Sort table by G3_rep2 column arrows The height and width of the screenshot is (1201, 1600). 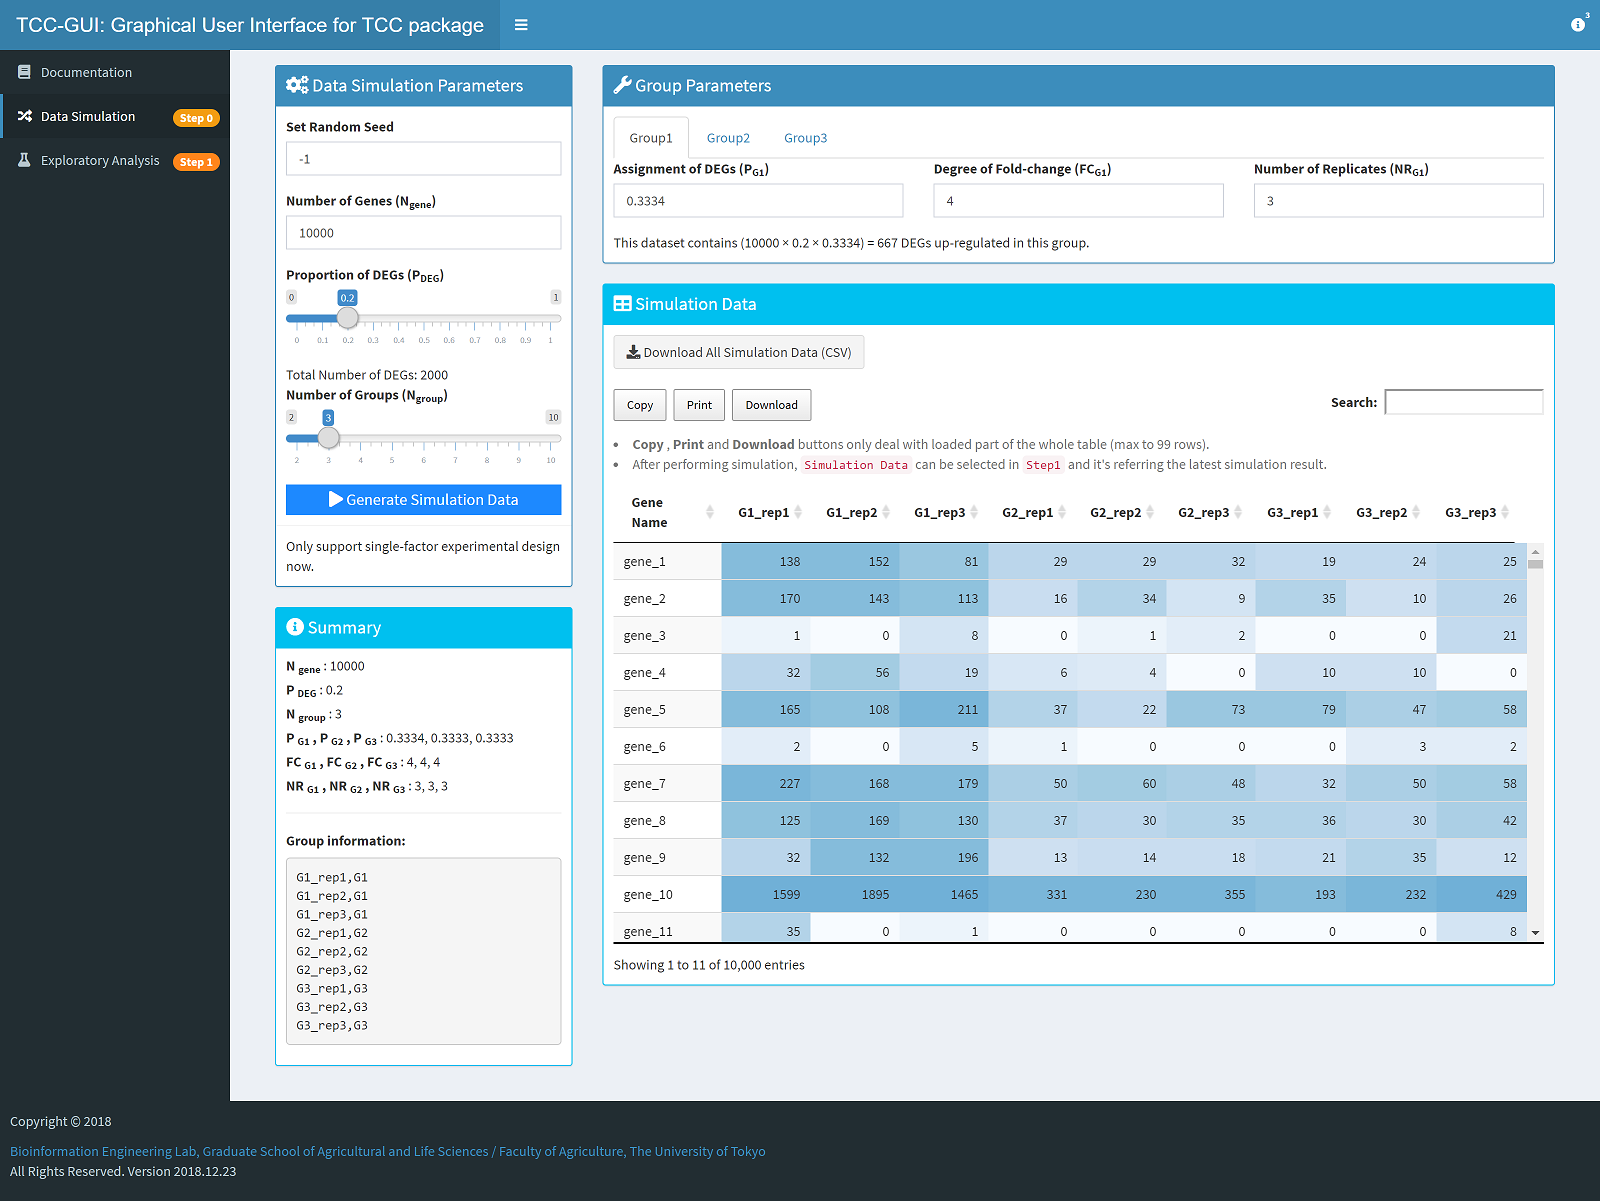(x=1416, y=512)
